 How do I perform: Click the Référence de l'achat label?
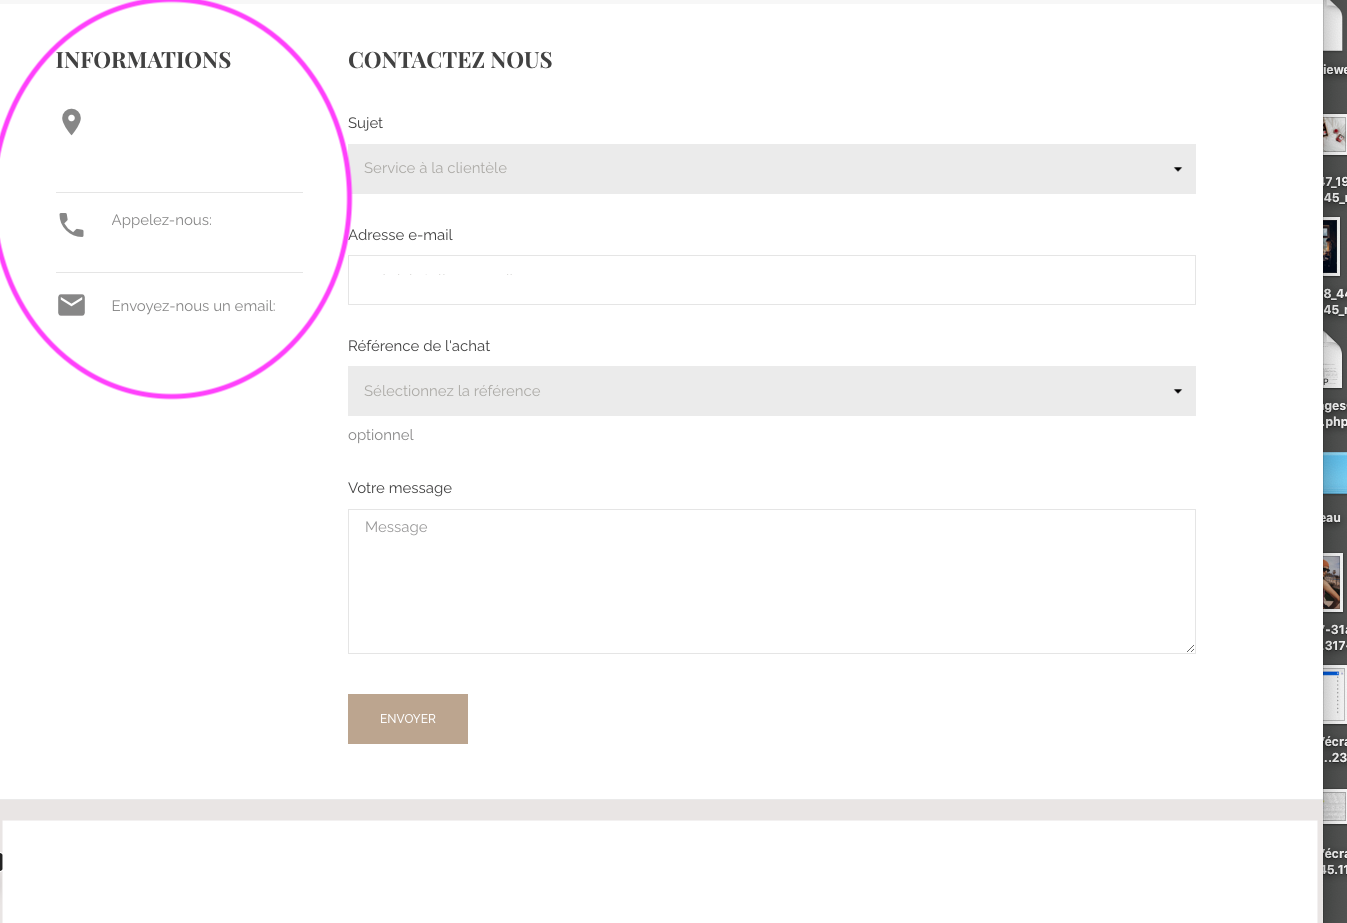[x=419, y=346]
